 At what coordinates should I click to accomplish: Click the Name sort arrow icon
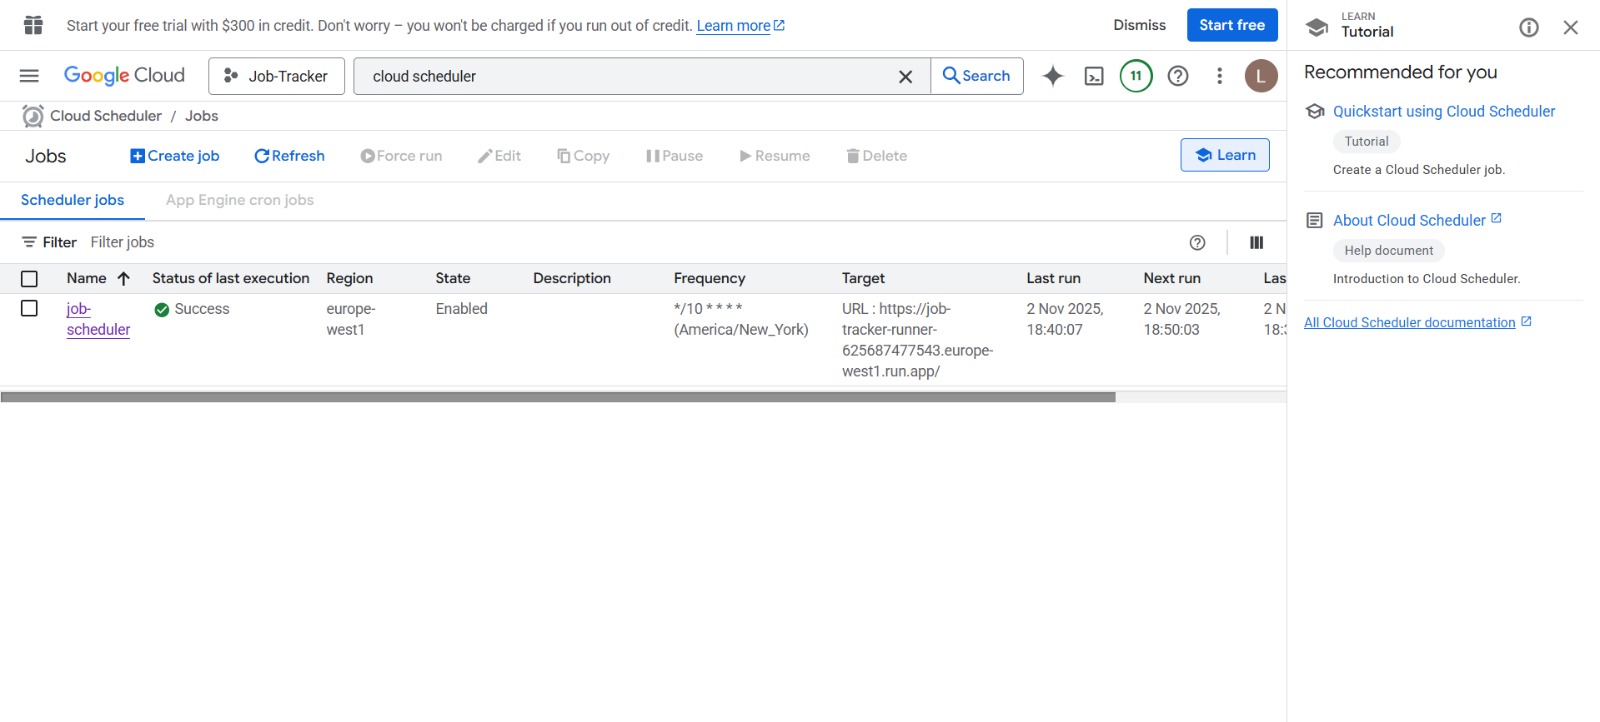click(124, 279)
